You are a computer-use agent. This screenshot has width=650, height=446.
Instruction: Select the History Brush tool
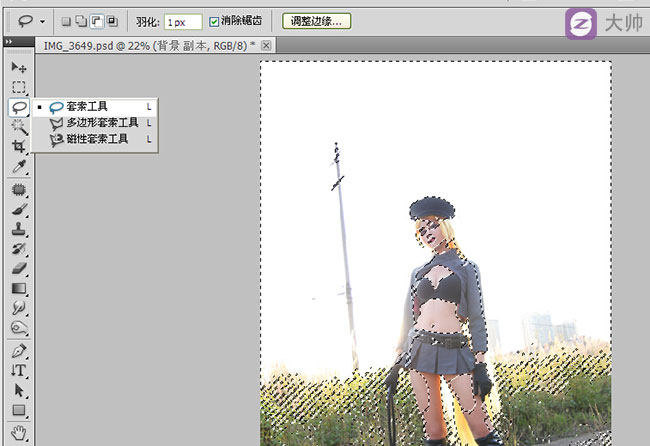[x=19, y=249]
